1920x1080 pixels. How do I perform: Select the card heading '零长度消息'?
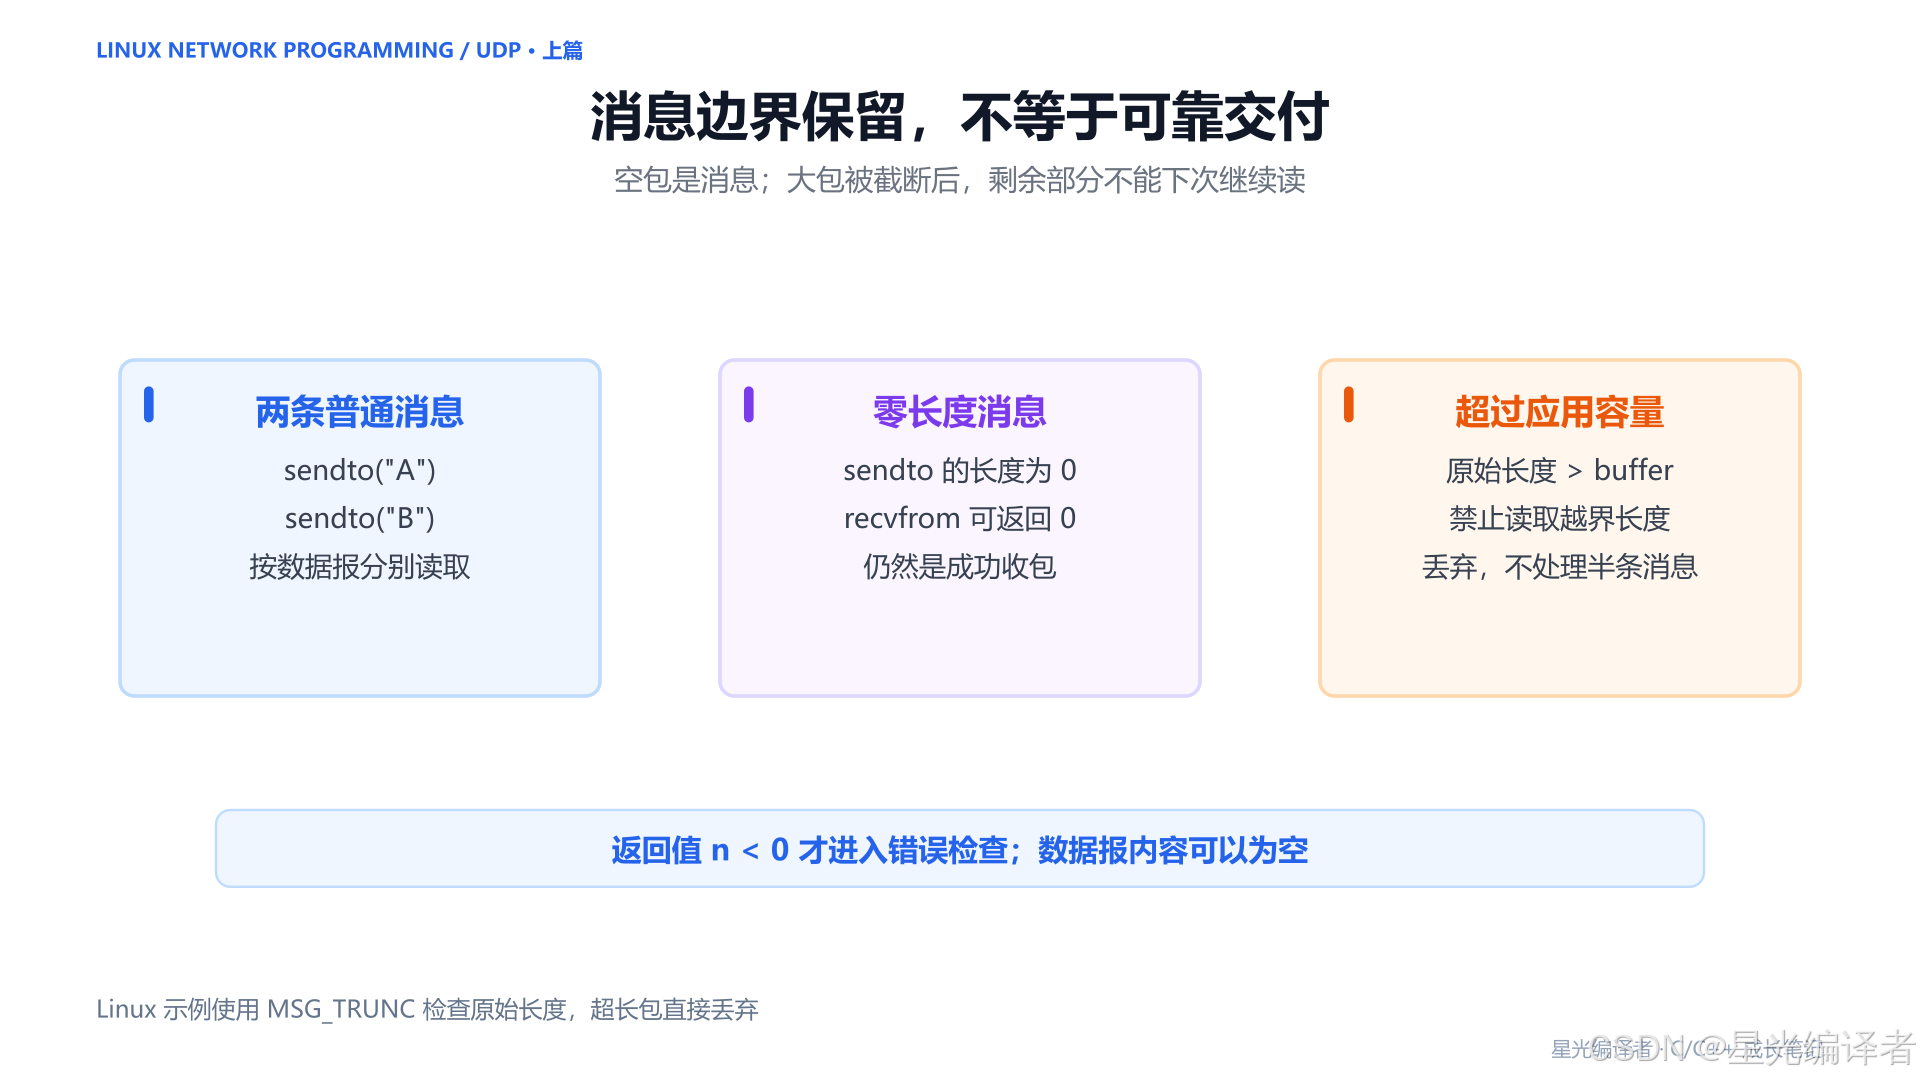[959, 412]
